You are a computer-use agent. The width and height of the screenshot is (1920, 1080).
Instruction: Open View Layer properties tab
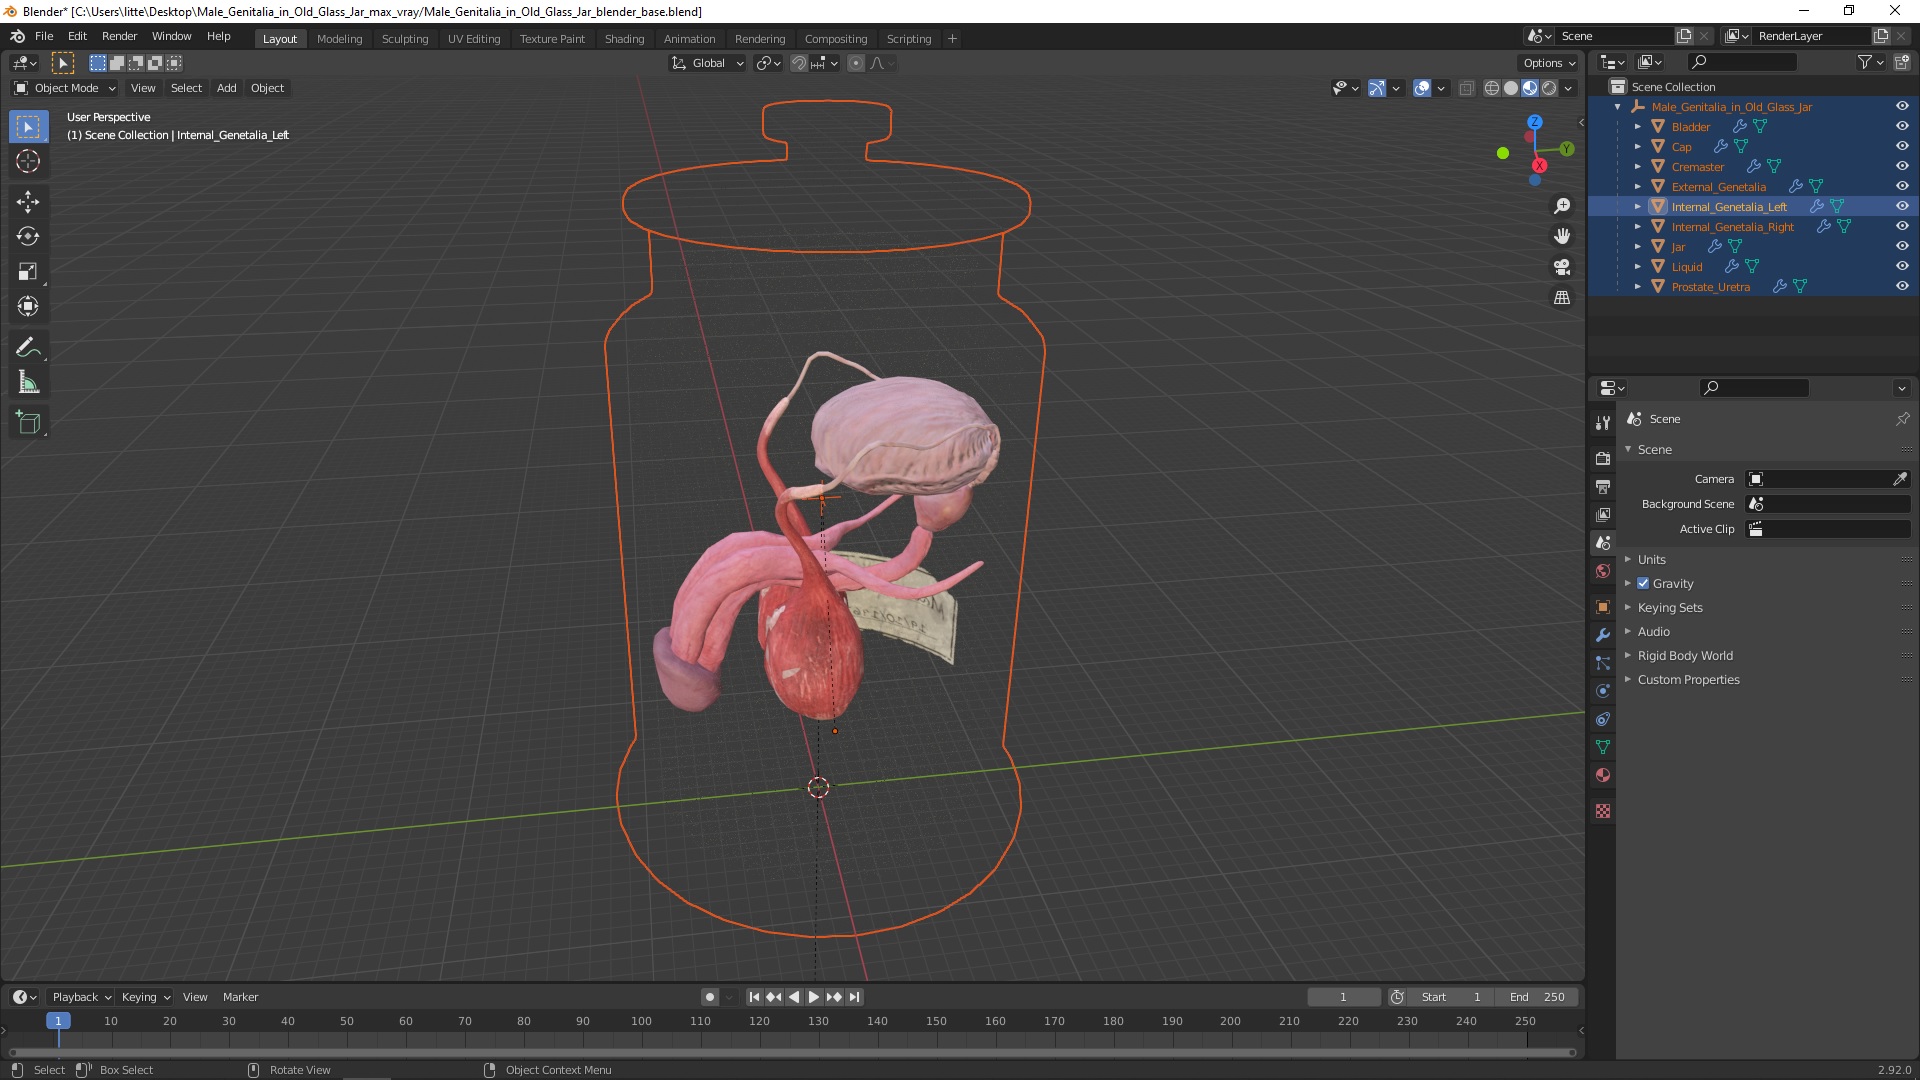(1603, 515)
